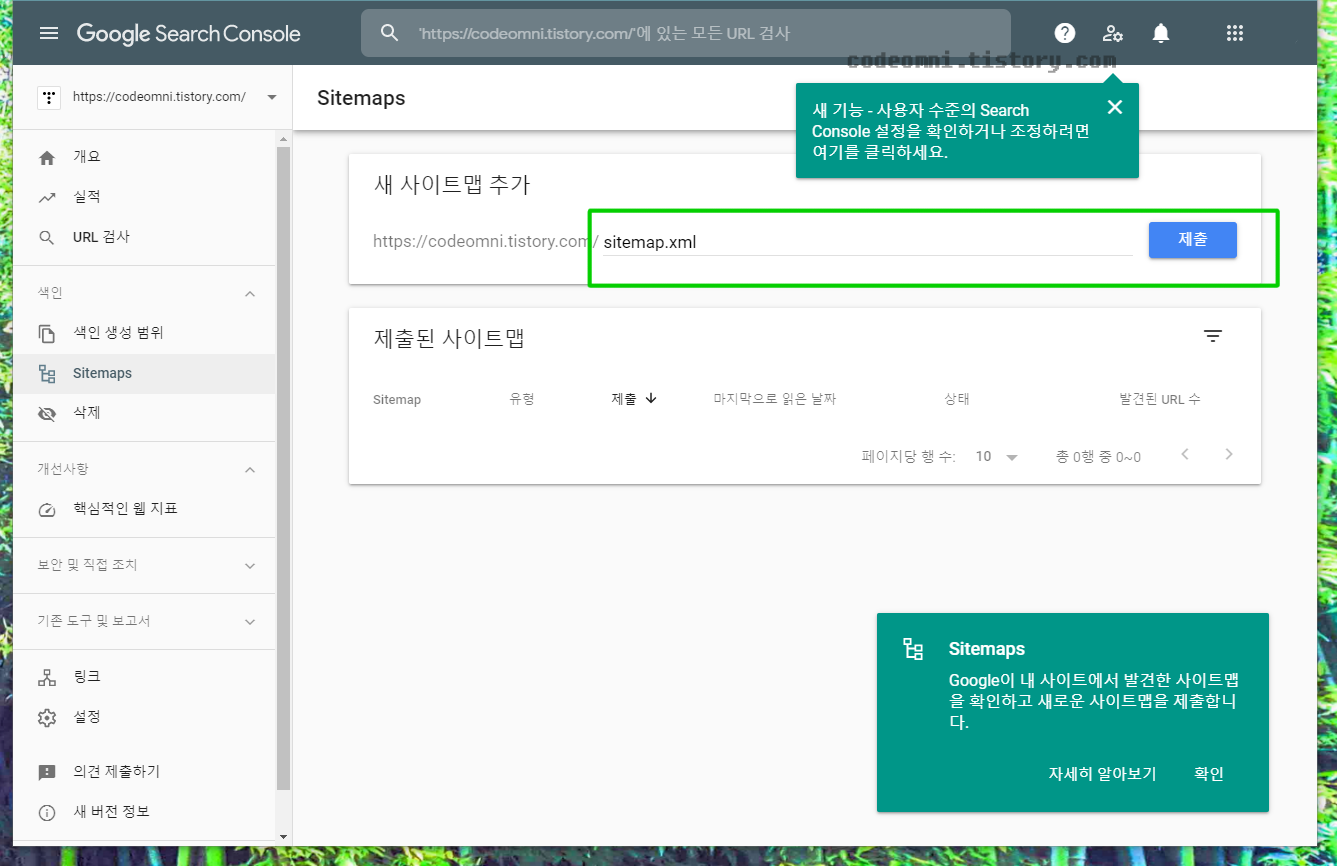Sort by 제출 column arrow
This screenshot has width=1337, height=866.
click(651, 398)
